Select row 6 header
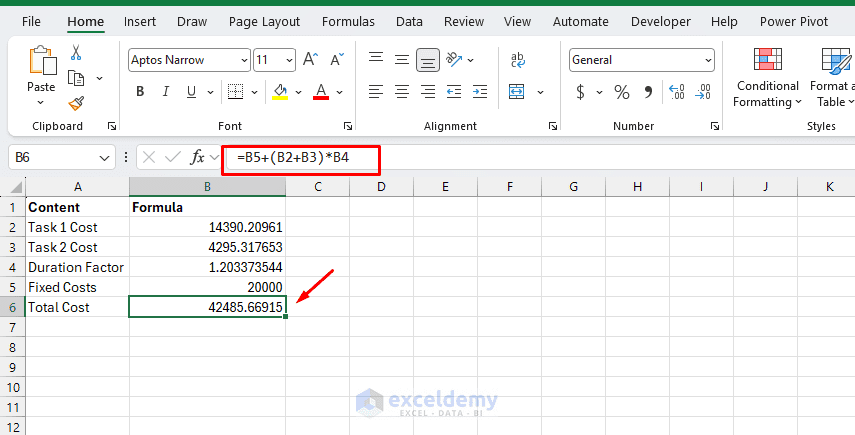This screenshot has width=855, height=435. coord(13,307)
